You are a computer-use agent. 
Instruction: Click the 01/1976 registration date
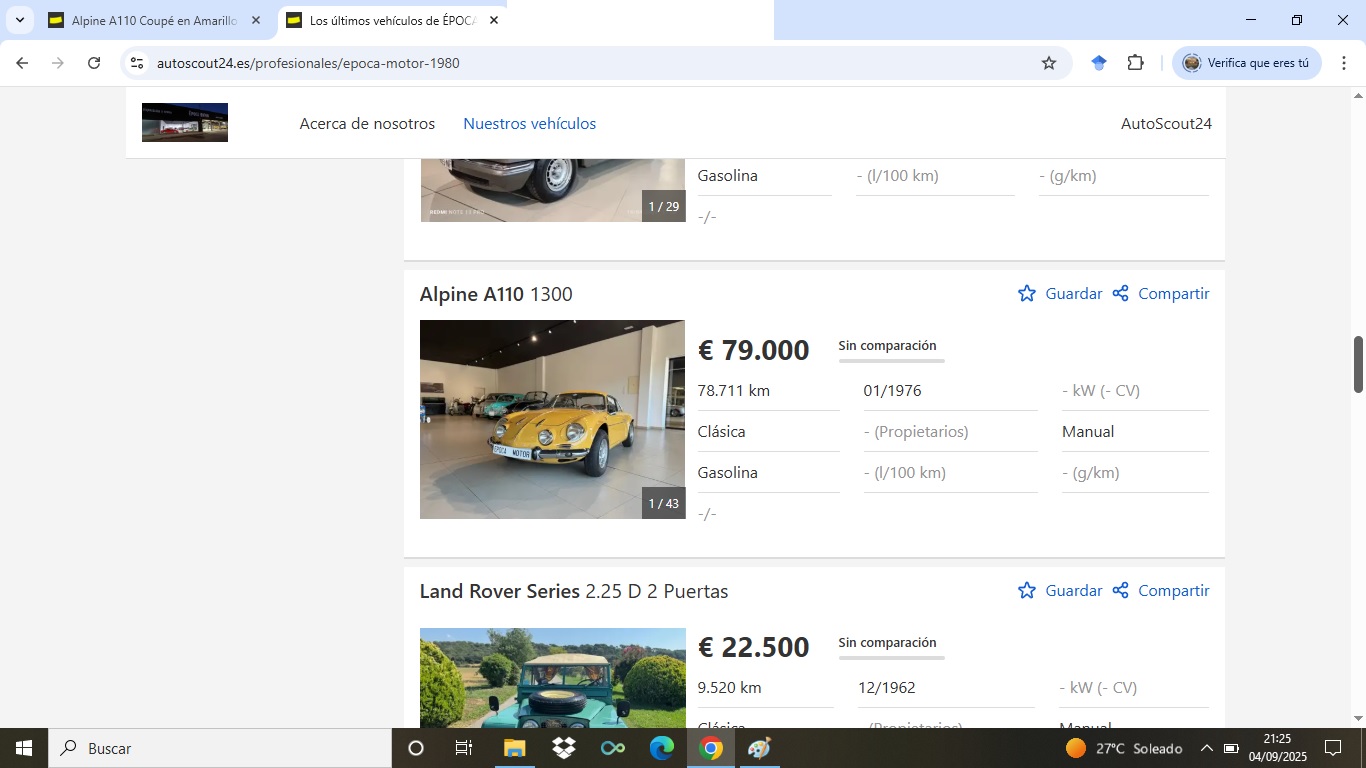[893, 391]
